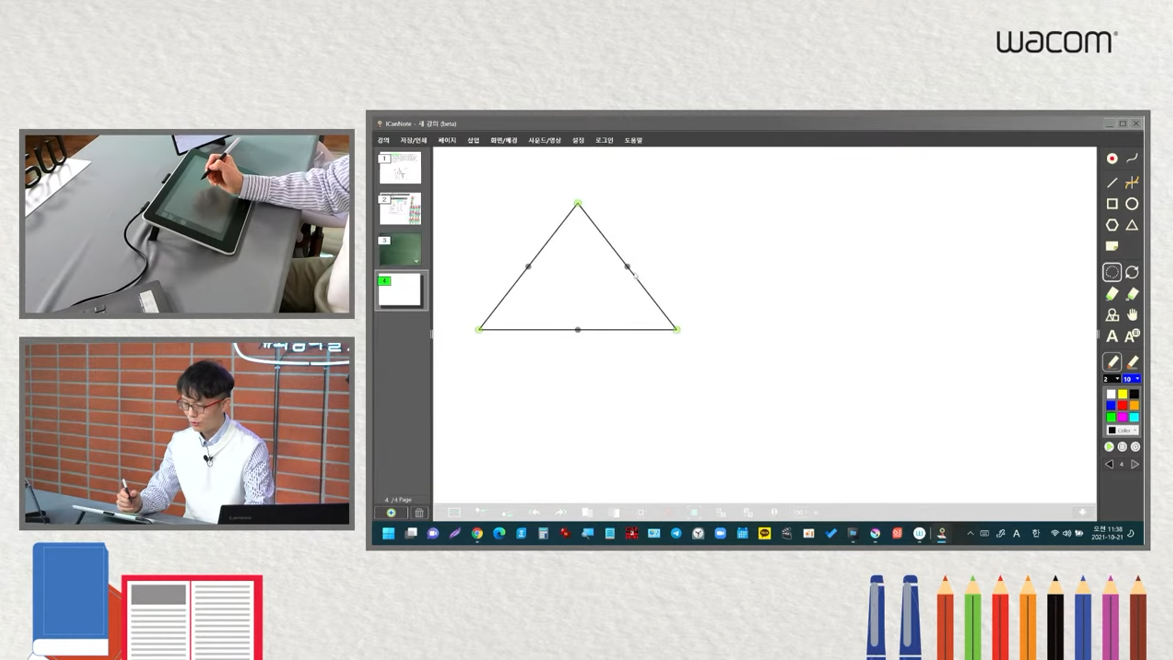The image size is (1173, 660).
Task: Delete page with trash button
Action: (x=419, y=513)
